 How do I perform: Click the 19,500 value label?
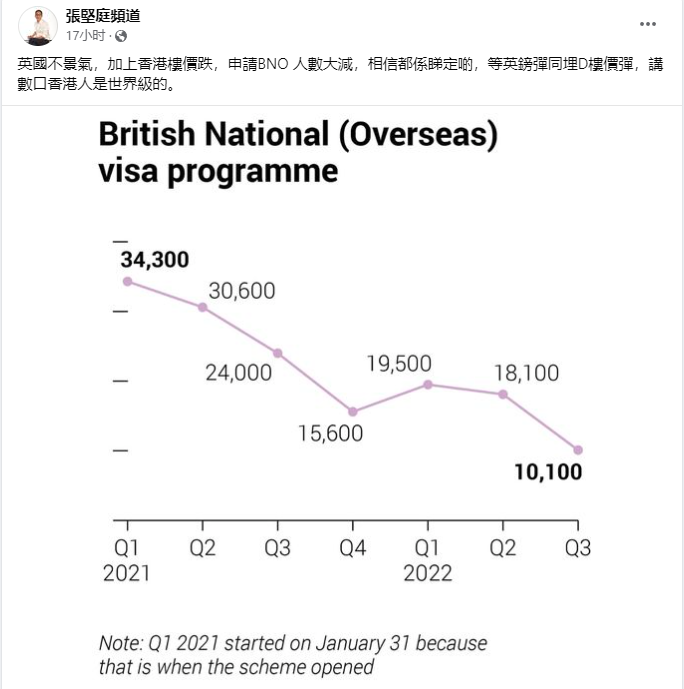pos(399,363)
